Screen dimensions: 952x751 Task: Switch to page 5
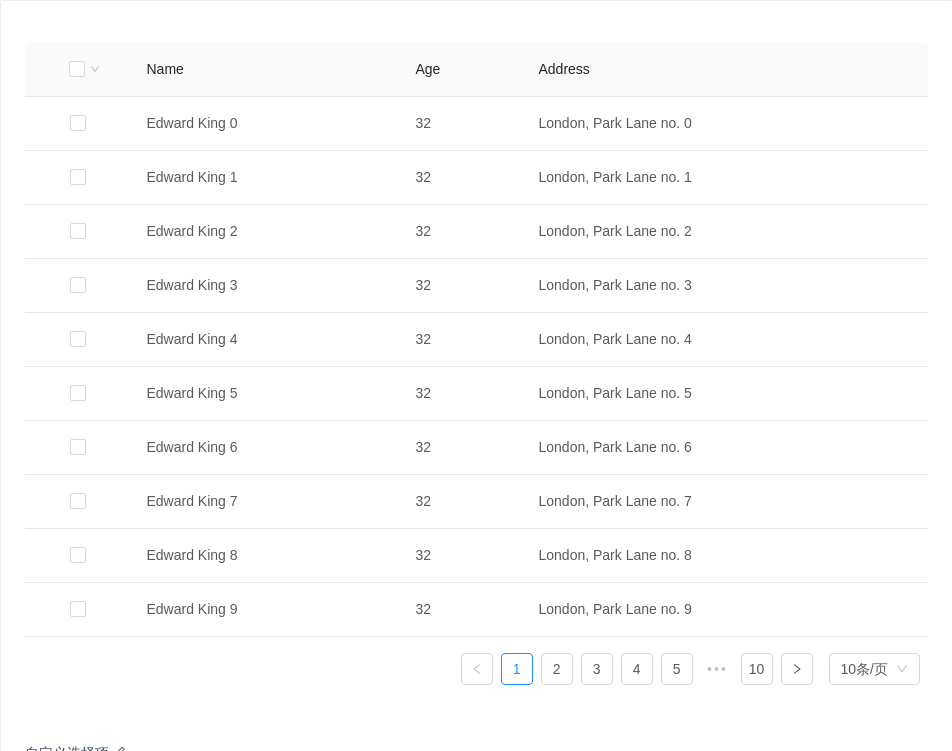pos(677,669)
